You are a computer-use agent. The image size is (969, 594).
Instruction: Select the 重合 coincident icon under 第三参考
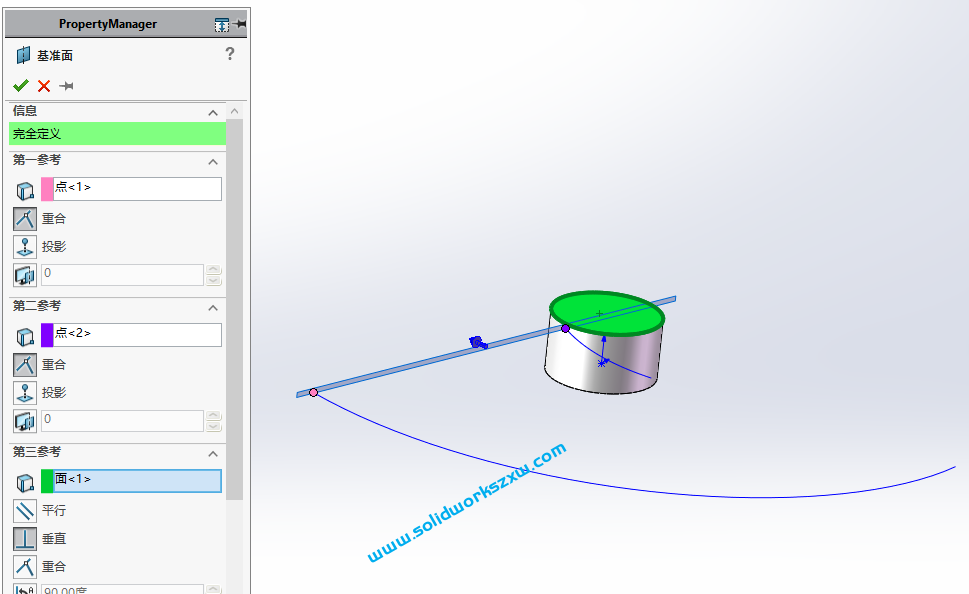[24, 566]
